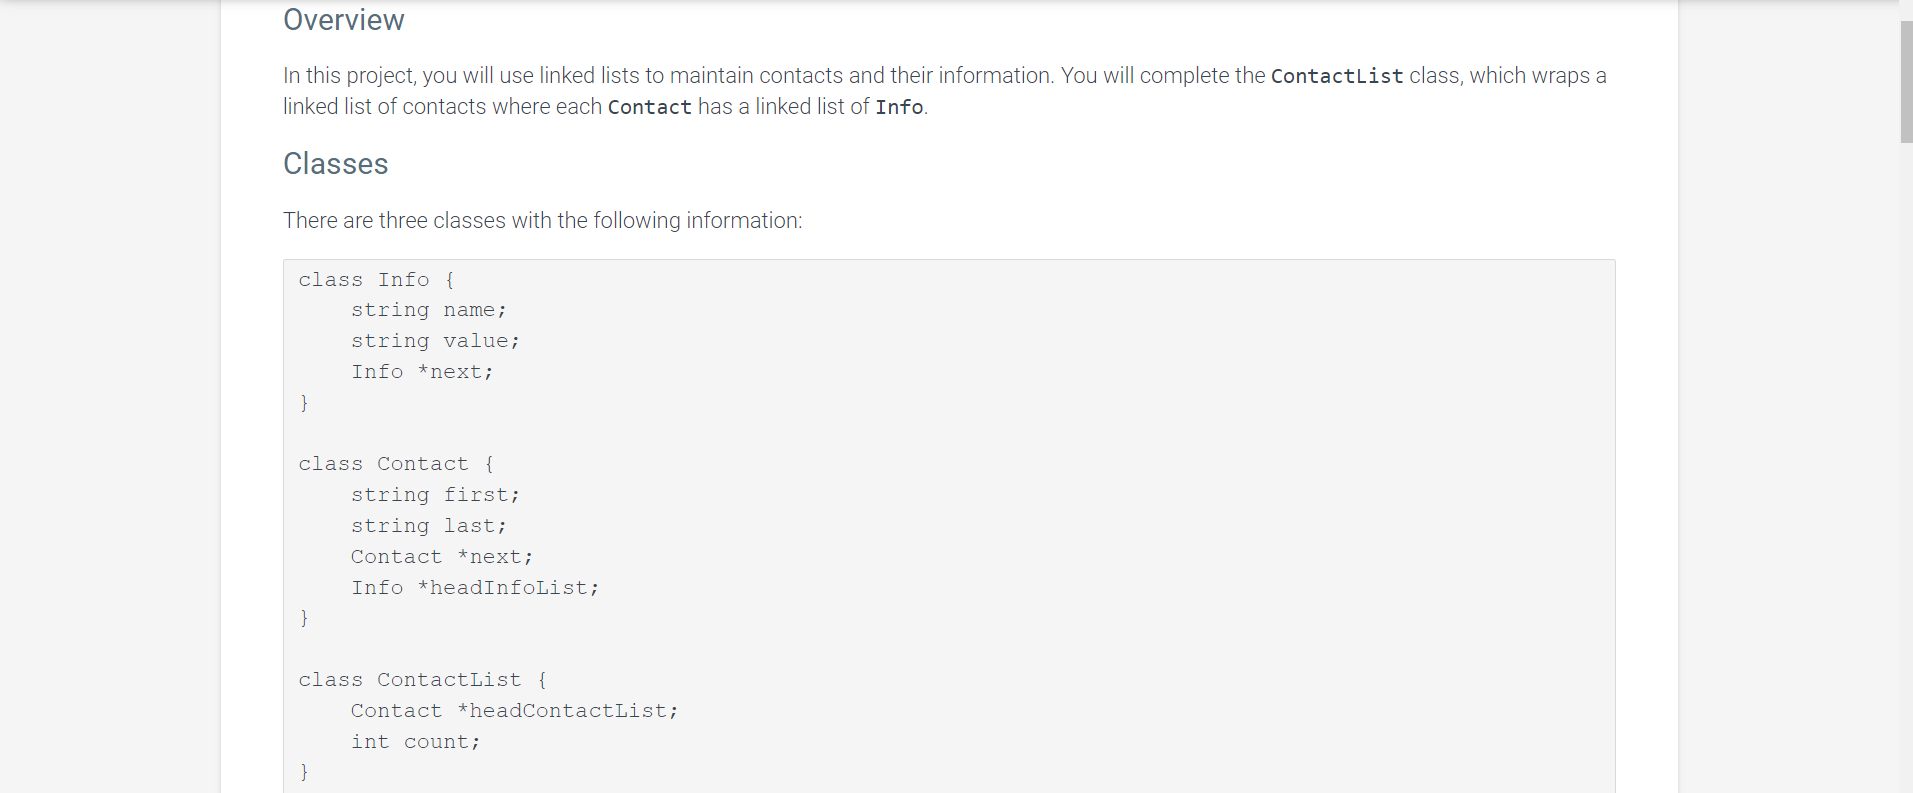Click the bold Contact word in paragraph
1913x793 pixels.
(649, 107)
